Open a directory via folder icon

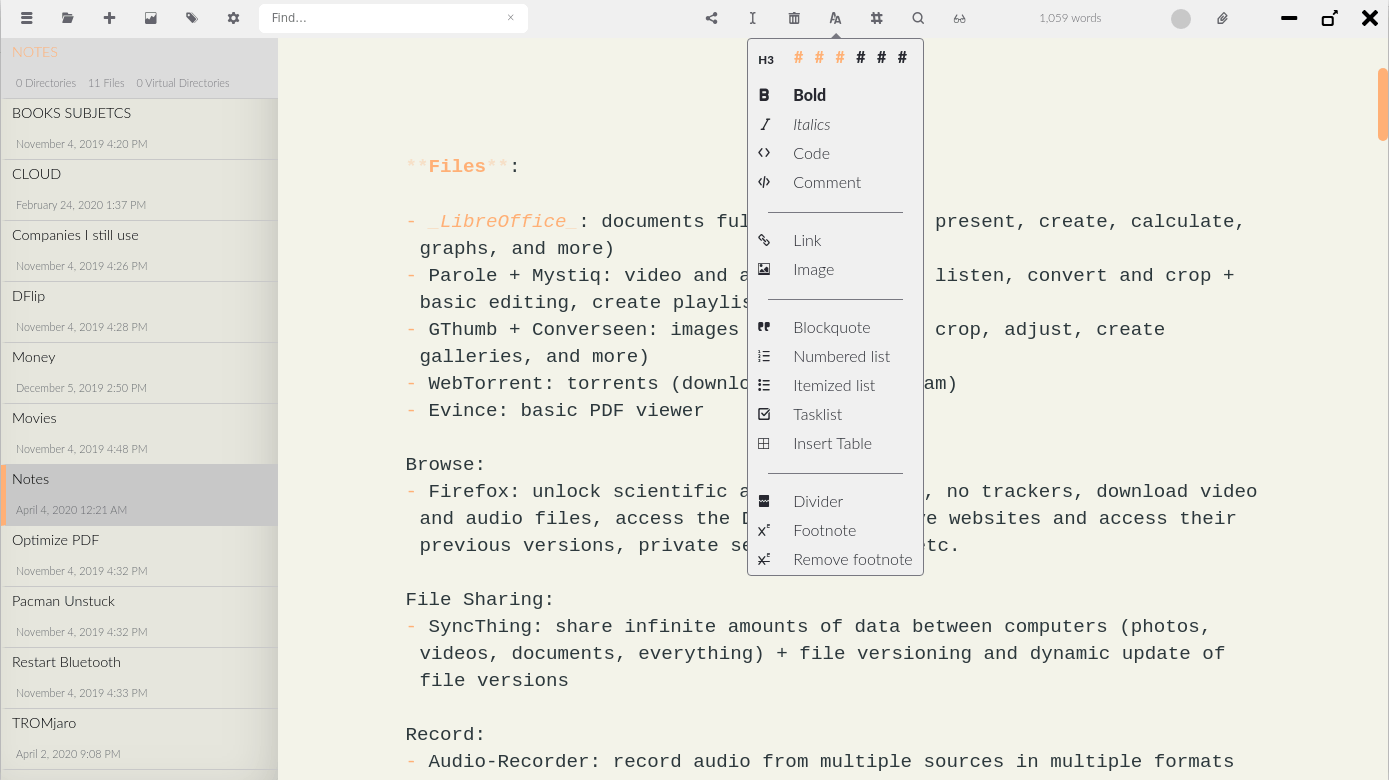(x=68, y=18)
